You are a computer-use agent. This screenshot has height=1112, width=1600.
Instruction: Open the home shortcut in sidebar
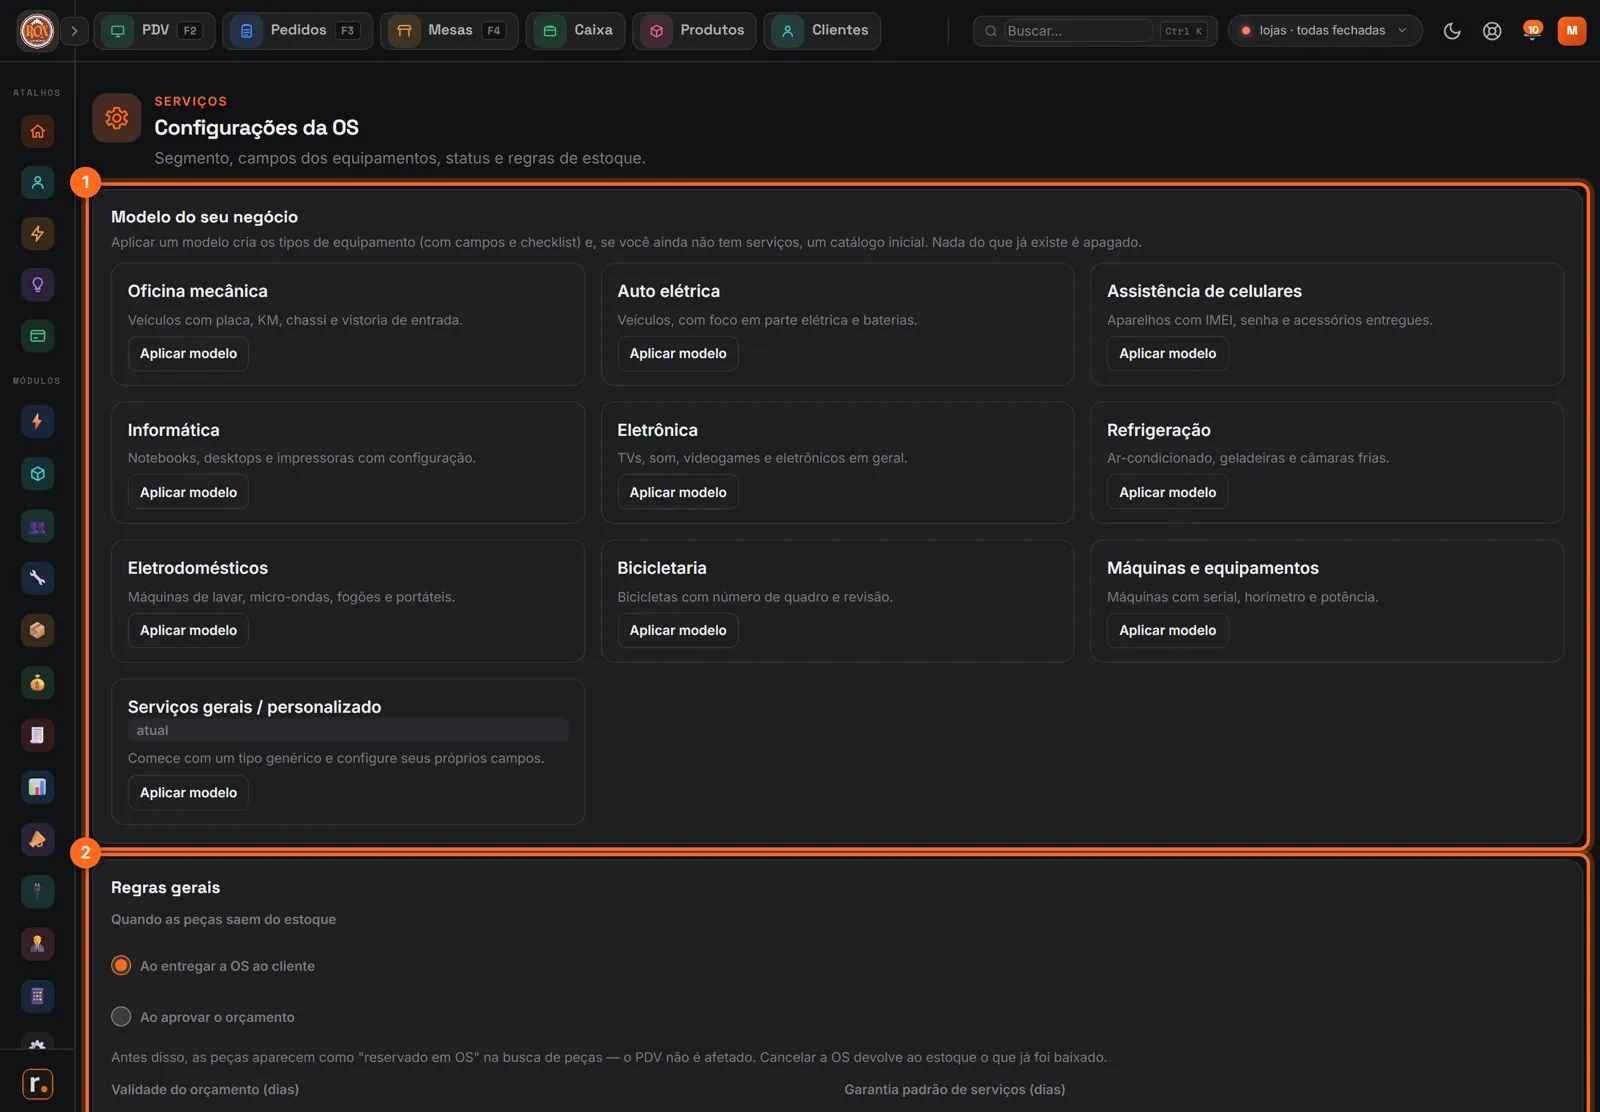pyautogui.click(x=37, y=131)
